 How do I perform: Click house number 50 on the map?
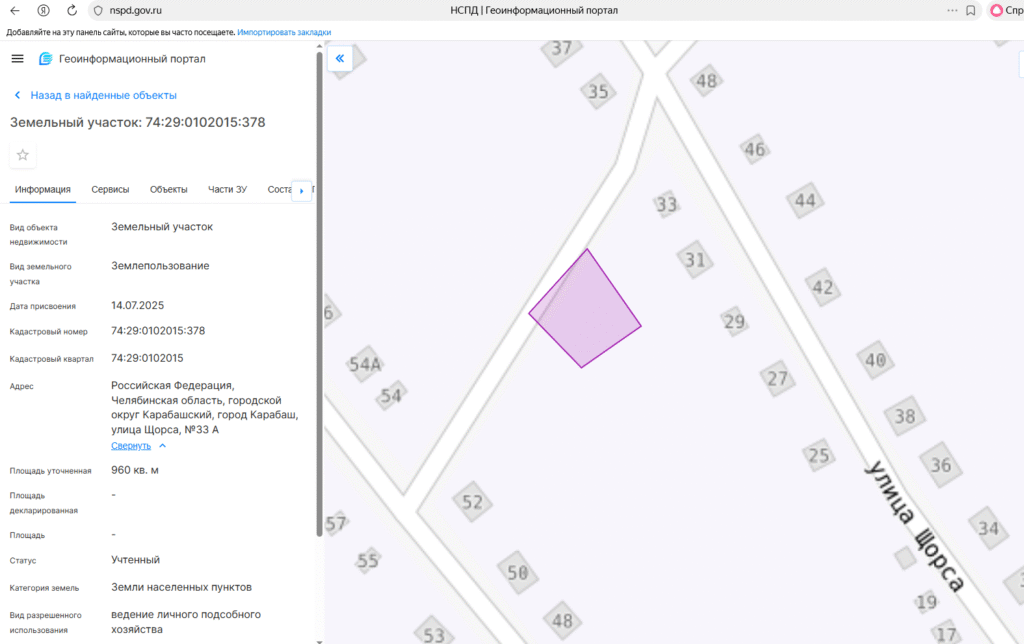pyautogui.click(x=518, y=573)
